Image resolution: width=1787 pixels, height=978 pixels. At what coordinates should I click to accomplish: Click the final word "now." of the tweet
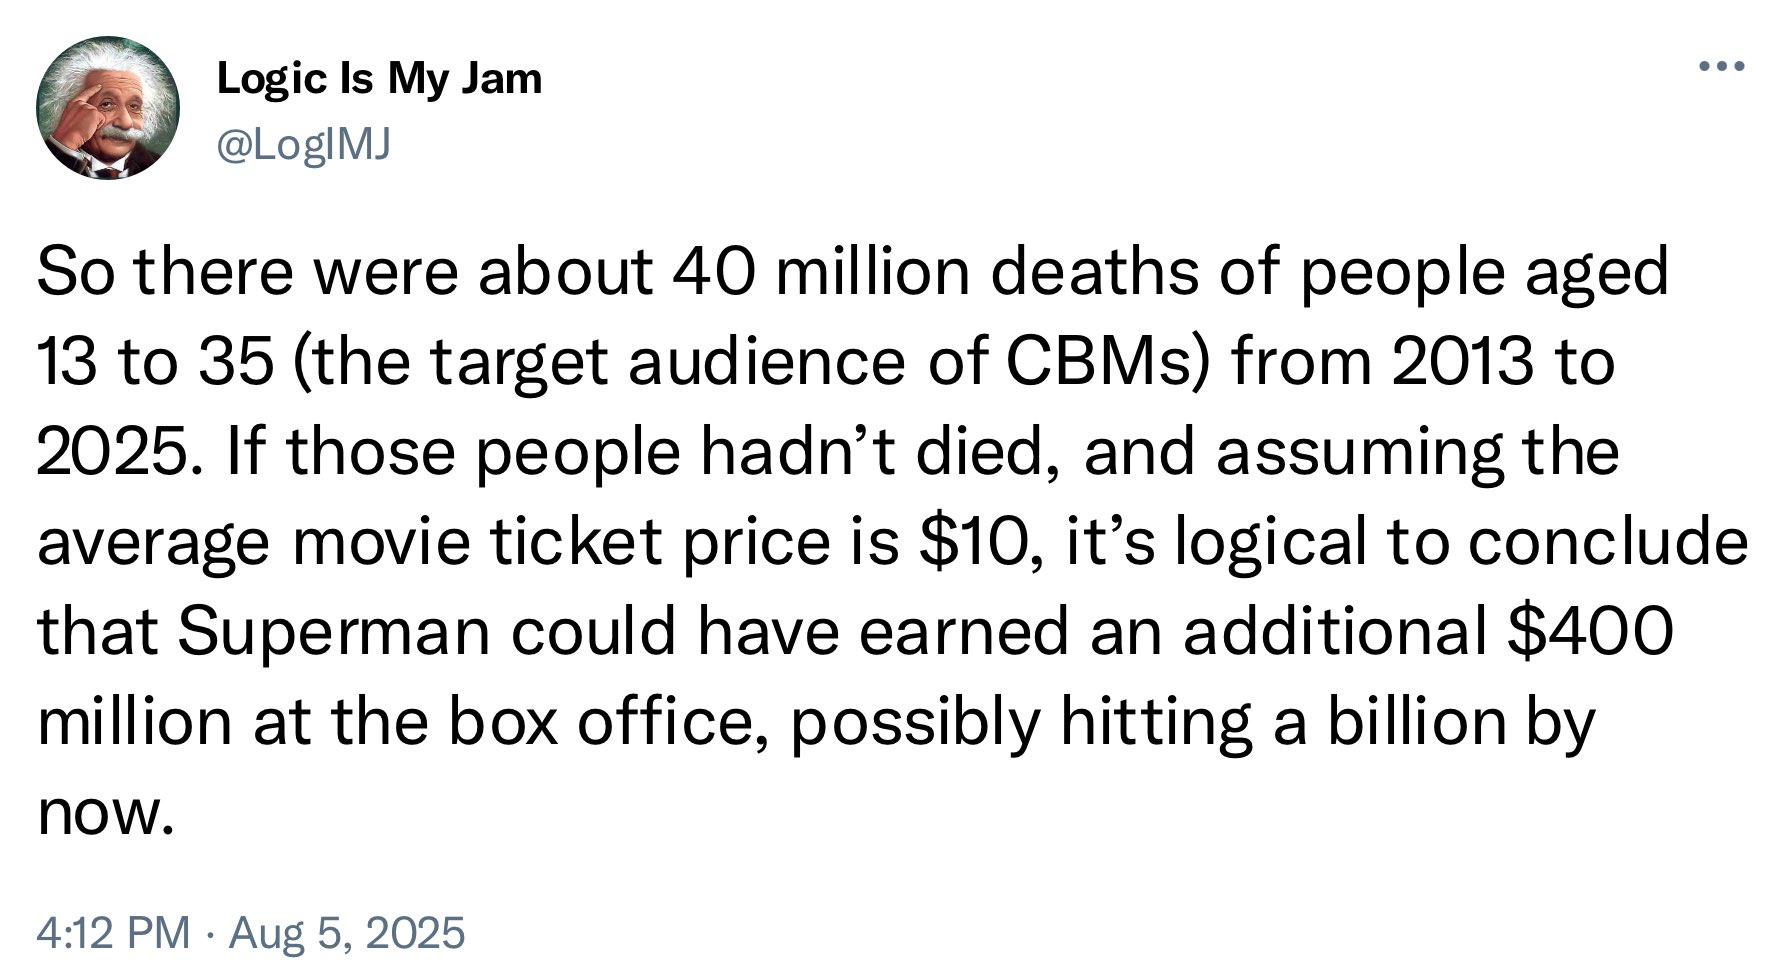pyautogui.click(x=99, y=813)
